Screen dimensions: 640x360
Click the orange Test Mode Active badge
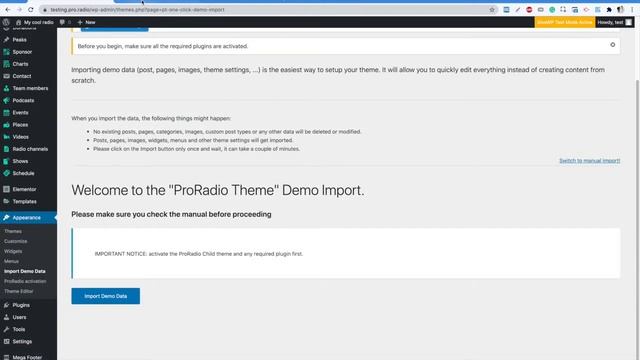click(x=565, y=22)
